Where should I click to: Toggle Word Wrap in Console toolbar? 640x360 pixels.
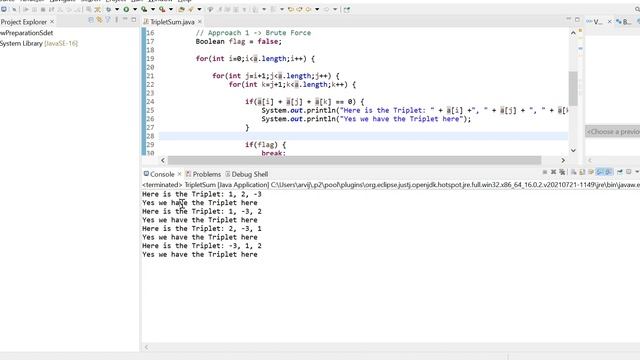coord(591,172)
